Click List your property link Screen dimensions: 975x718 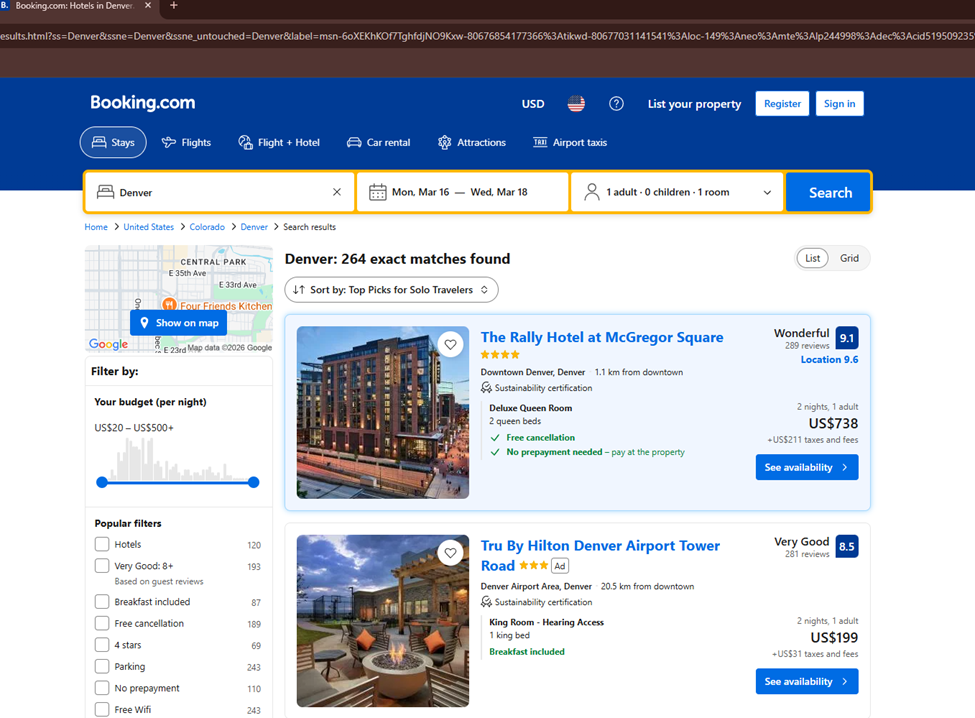click(x=694, y=104)
